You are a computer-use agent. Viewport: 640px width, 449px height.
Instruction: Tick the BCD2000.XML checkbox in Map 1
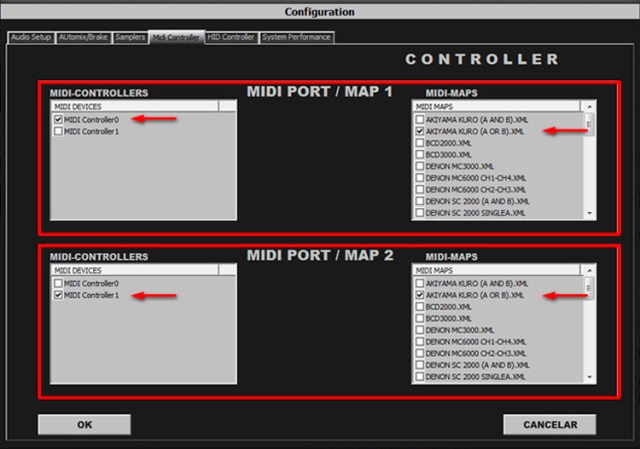pyautogui.click(x=420, y=143)
